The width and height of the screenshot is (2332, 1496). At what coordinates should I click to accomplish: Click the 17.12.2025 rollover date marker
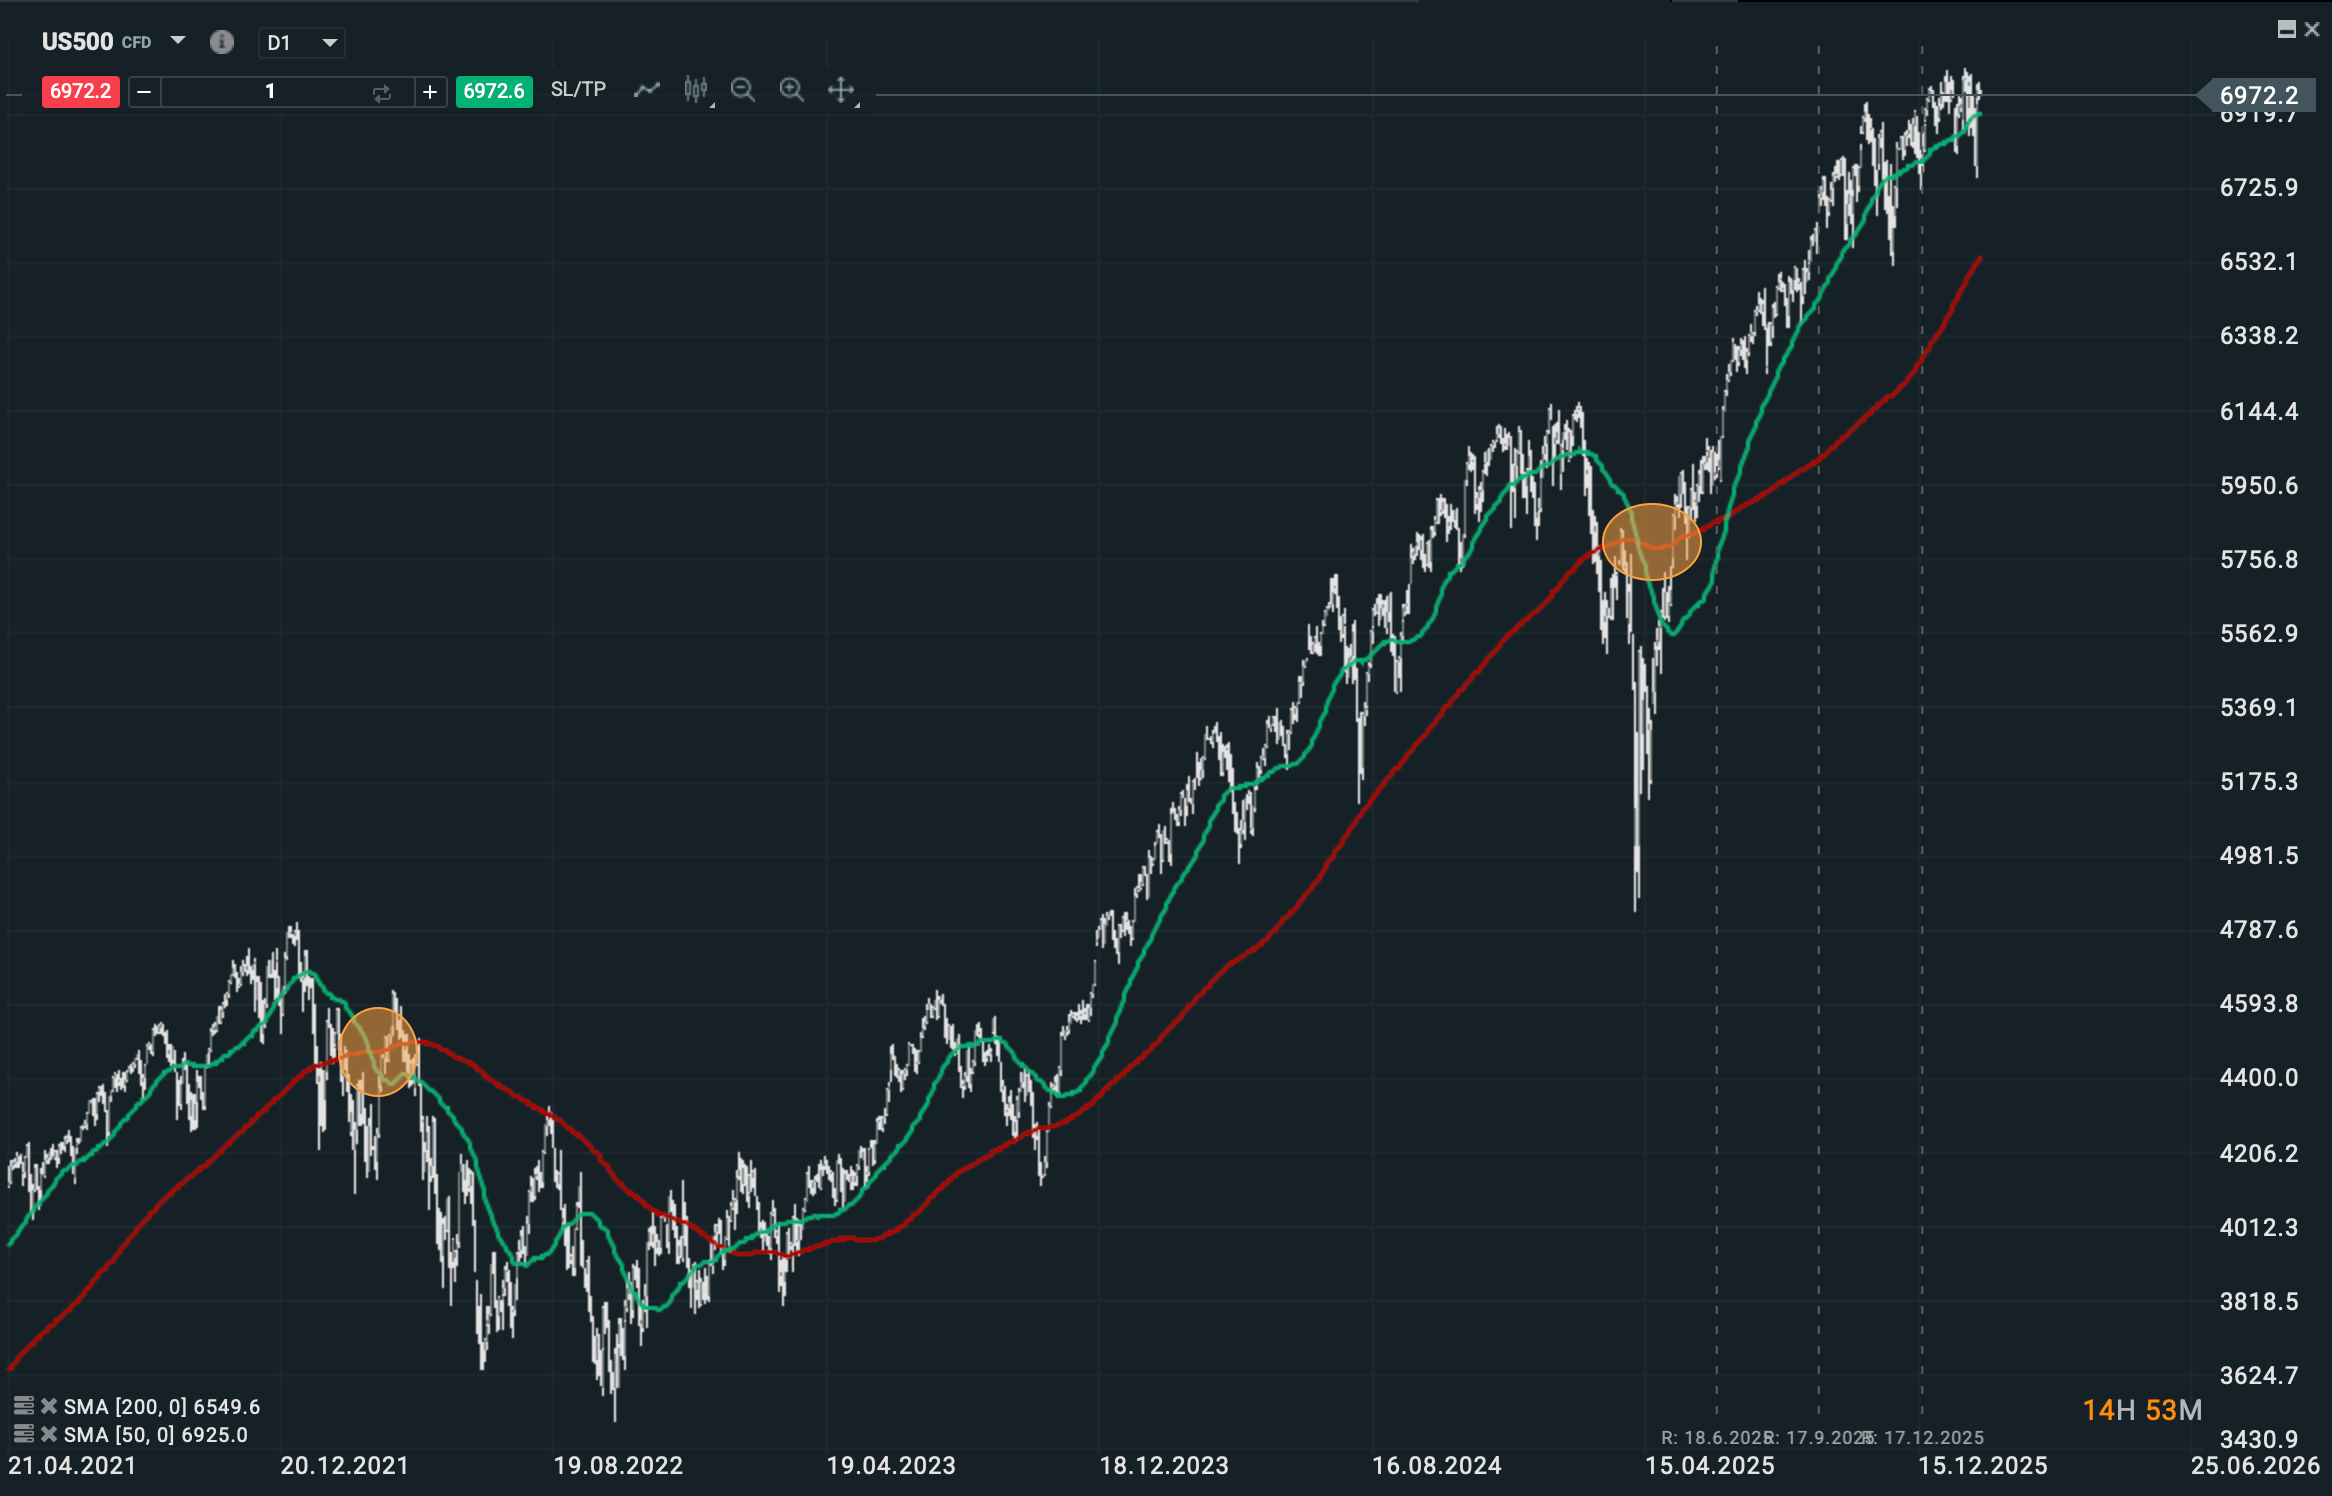coord(1930,1437)
